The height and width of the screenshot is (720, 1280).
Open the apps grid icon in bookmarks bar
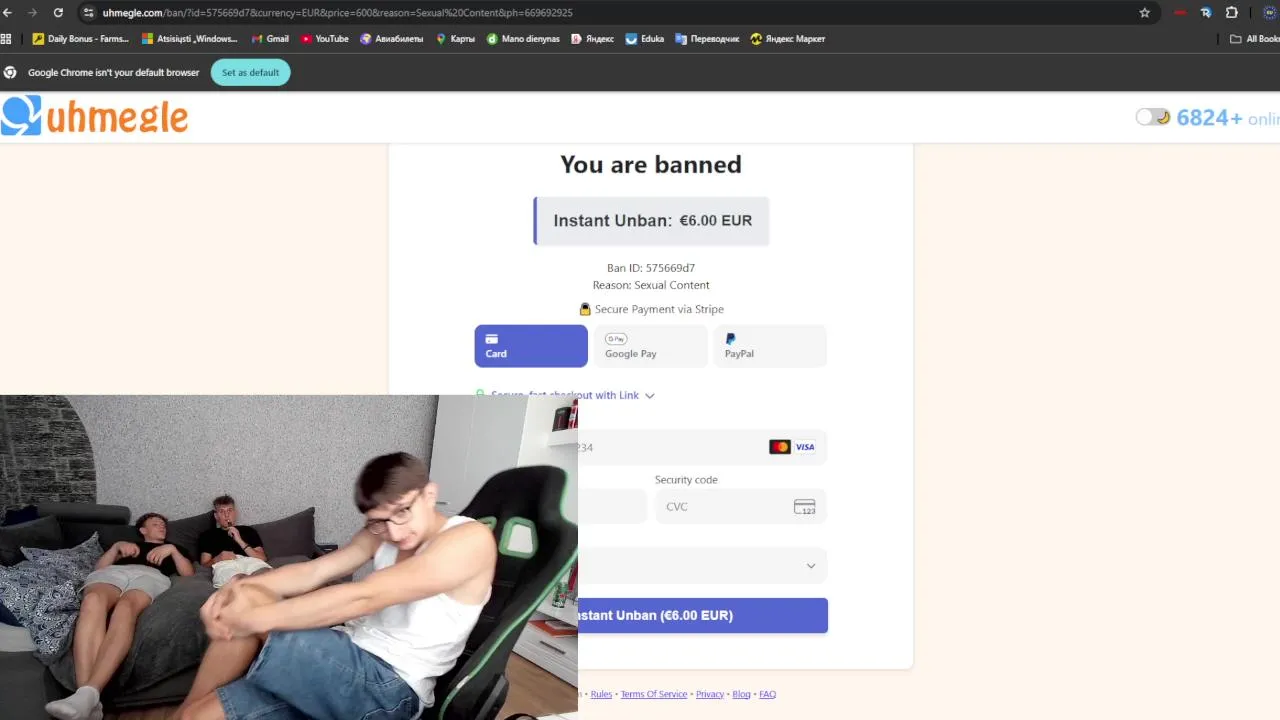[x=6, y=39]
